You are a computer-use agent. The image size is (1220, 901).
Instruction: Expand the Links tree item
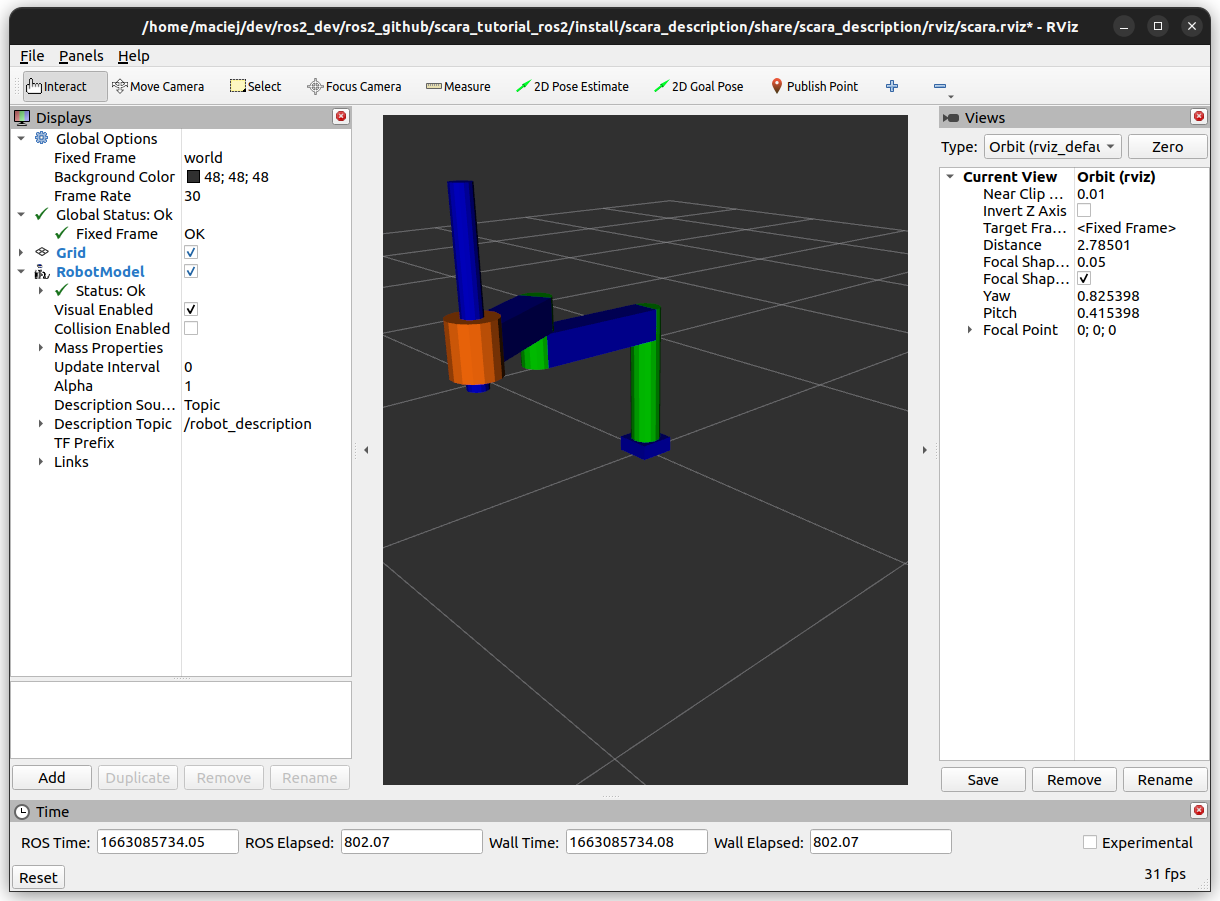click(x=41, y=462)
